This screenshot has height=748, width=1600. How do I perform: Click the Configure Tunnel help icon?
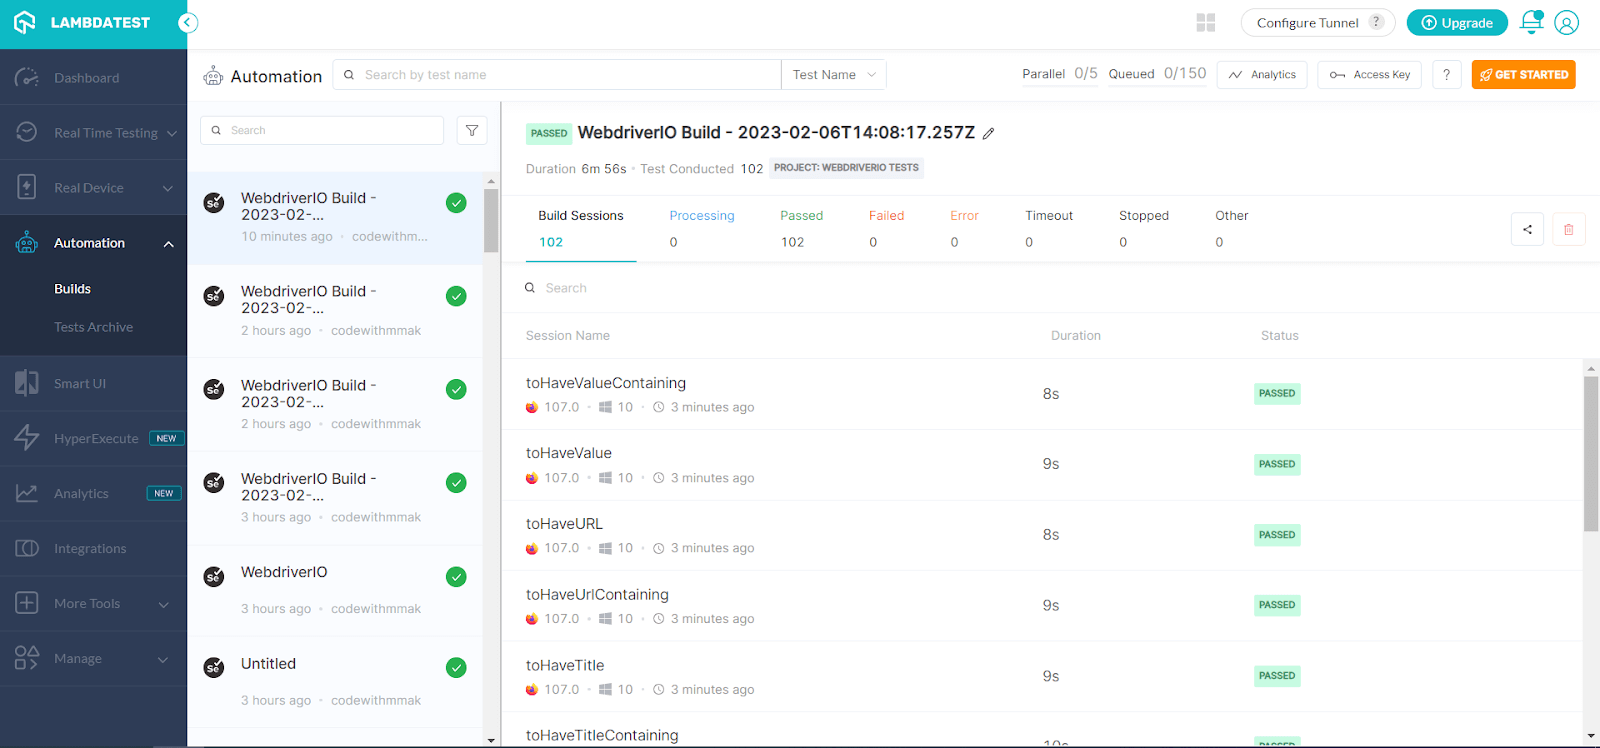coord(1377,22)
